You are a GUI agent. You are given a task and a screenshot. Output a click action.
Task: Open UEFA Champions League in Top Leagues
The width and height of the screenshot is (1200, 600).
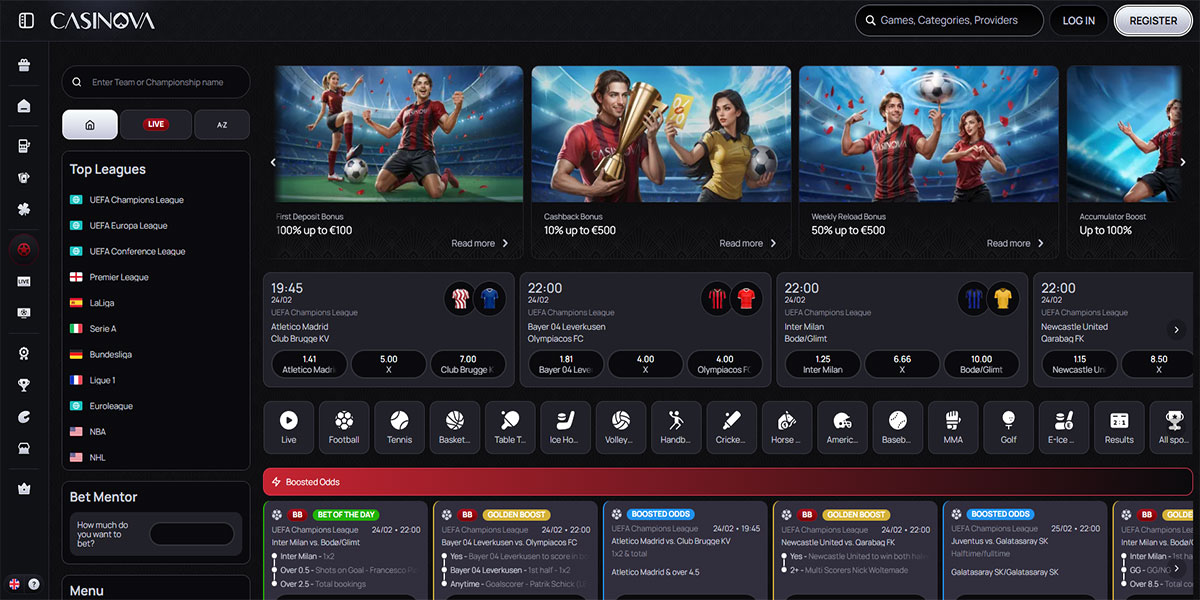click(x=136, y=200)
